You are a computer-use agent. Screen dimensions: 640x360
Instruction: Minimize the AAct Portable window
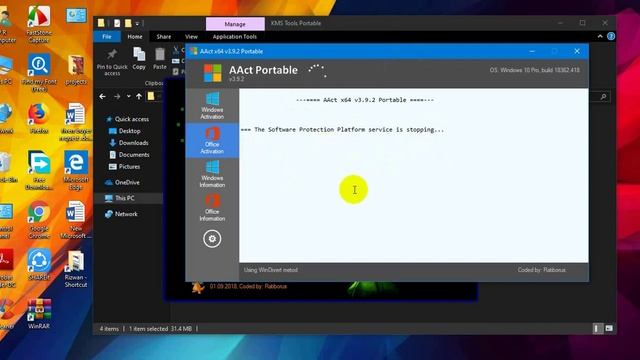pyautogui.click(x=532, y=51)
